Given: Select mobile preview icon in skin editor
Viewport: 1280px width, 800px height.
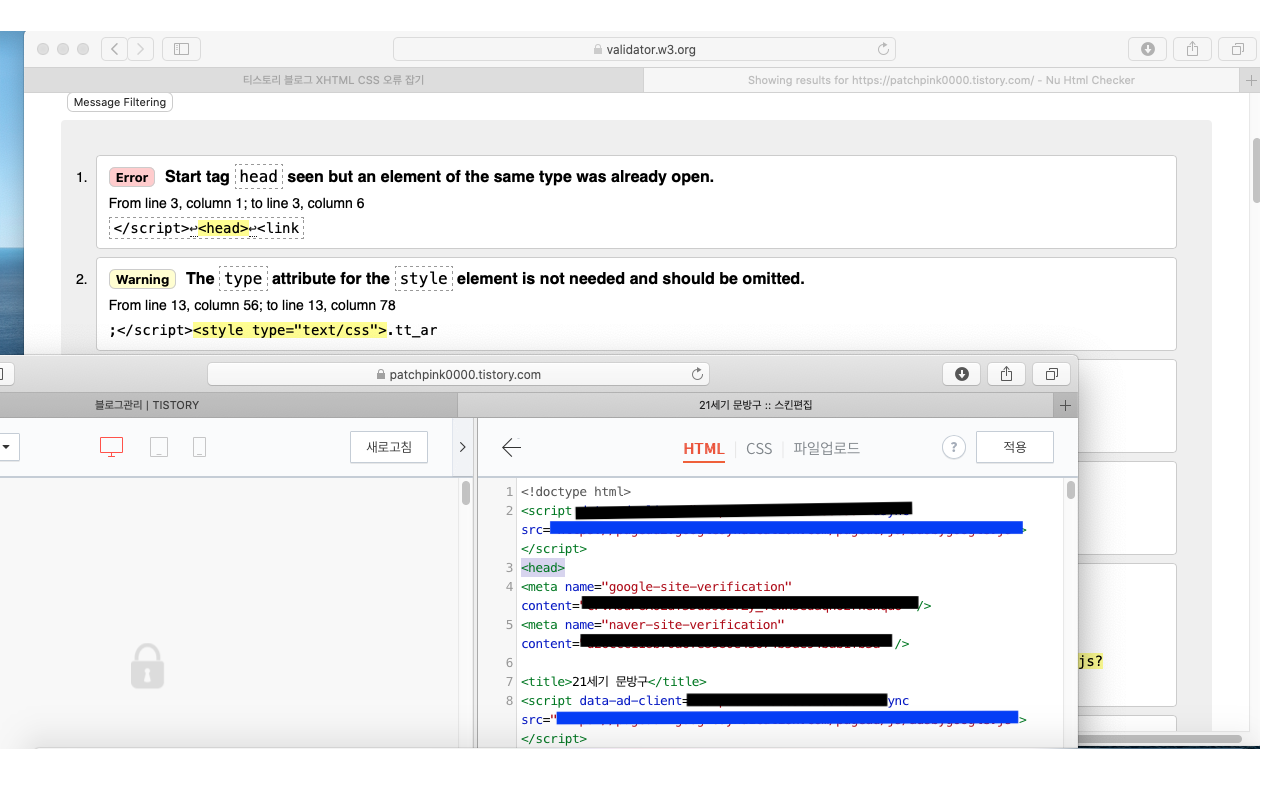Looking at the screenshot, I should tap(199, 447).
